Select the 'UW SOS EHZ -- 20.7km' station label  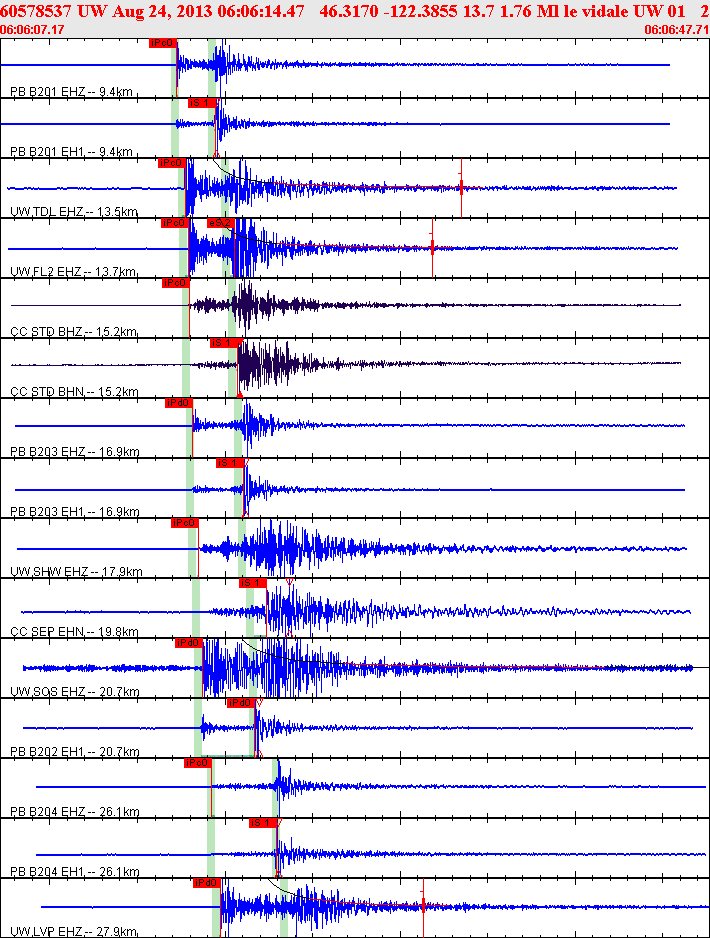[x=75, y=692]
